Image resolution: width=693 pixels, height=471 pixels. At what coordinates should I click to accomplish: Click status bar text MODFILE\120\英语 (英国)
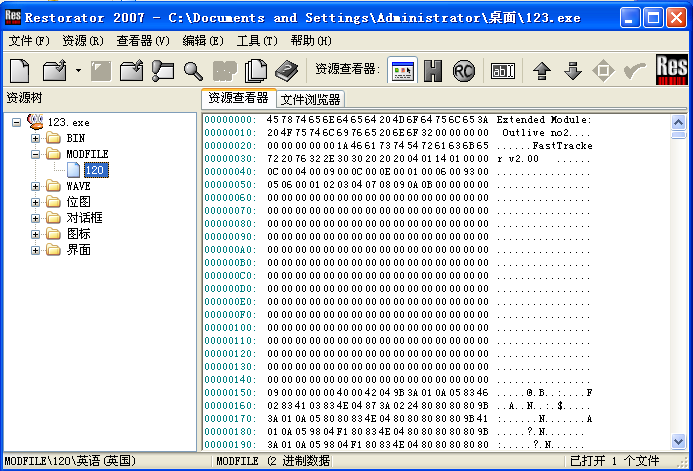70,461
